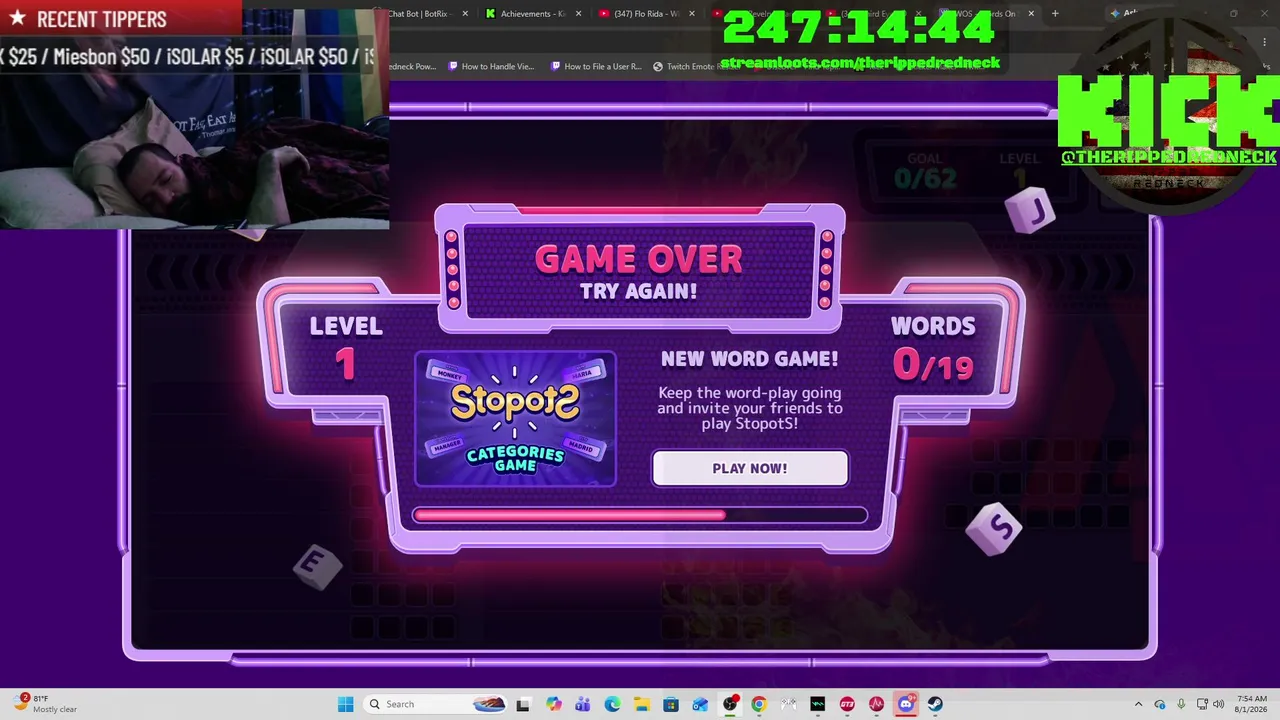The image size is (1280, 720).
Task: Show hidden system tray icons
Action: [x=1138, y=704]
